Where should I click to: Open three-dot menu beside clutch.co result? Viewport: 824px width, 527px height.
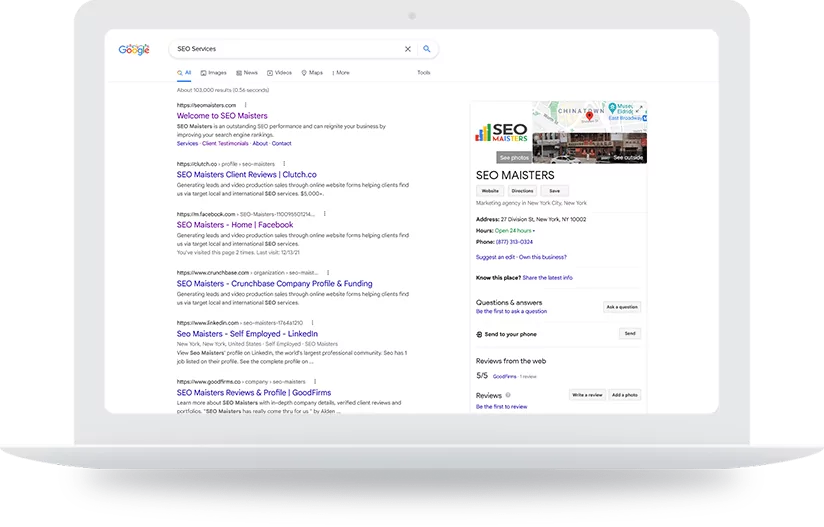tap(284, 164)
